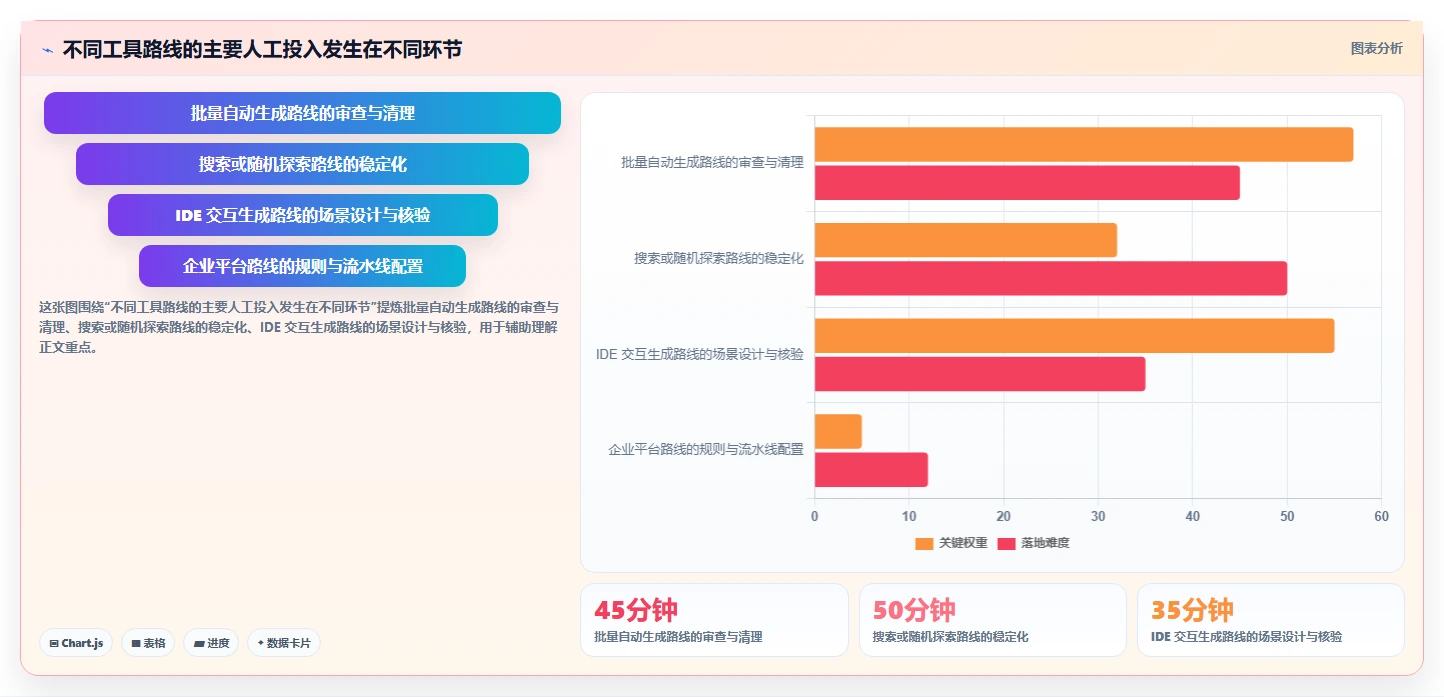Click orange bar for 搜索或随机探索路线的稳定化
Image resolution: width=1444 pixels, height=697 pixels.
pos(966,240)
